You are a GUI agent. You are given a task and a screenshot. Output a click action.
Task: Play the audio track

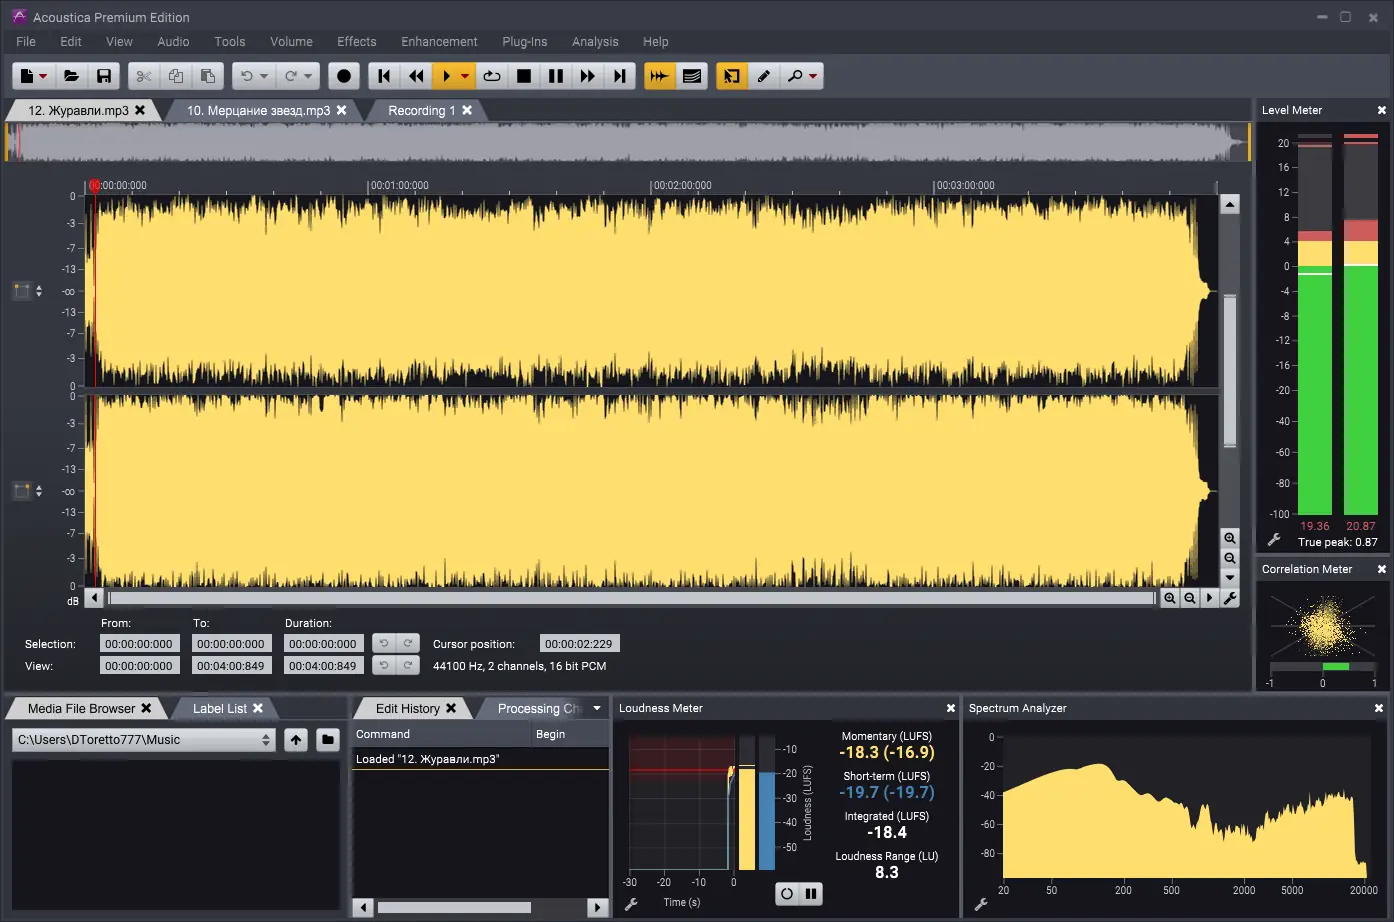[x=446, y=76]
